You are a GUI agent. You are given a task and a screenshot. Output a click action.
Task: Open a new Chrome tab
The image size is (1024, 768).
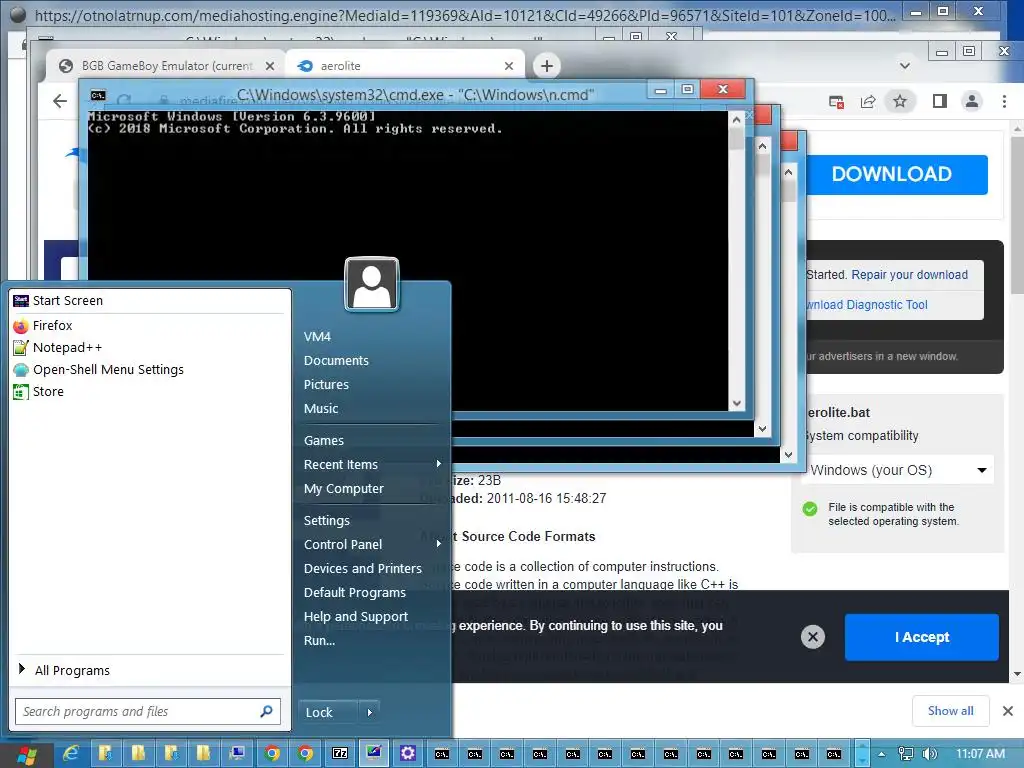547,66
